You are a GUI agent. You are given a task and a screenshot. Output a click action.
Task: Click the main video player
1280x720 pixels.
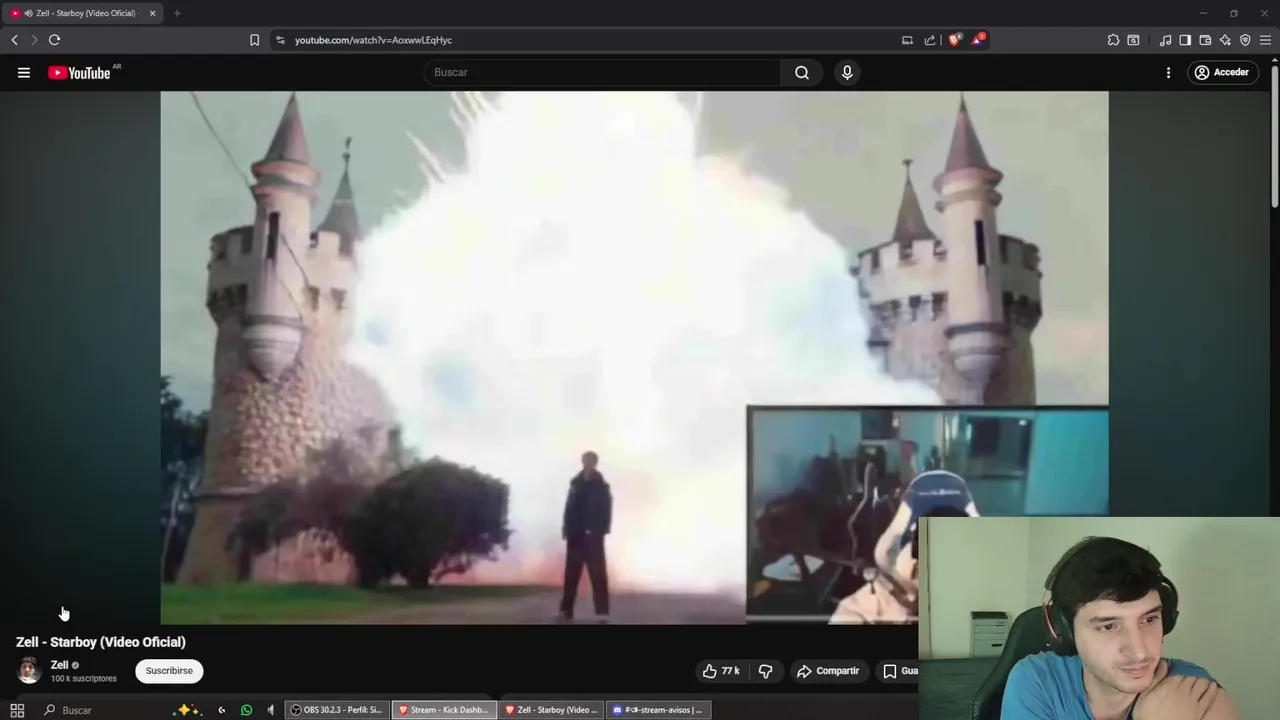coord(634,357)
